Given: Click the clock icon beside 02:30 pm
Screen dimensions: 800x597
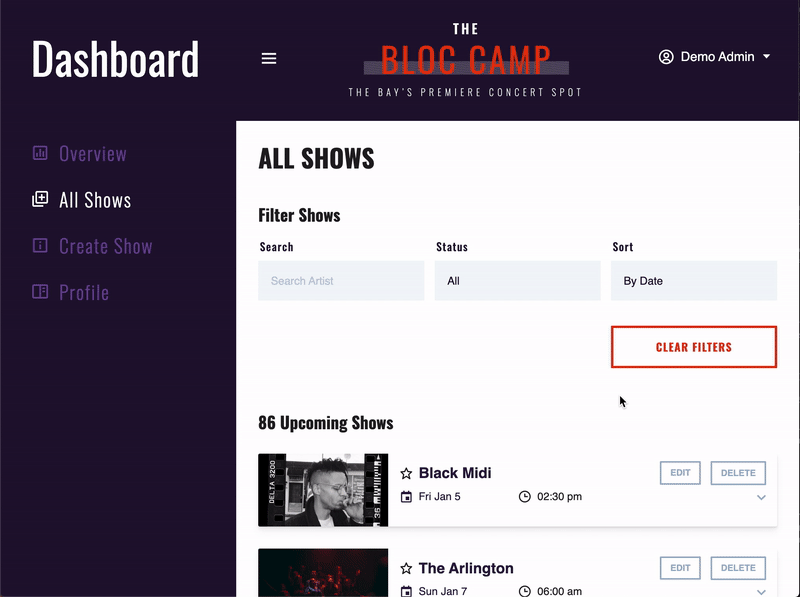Looking at the screenshot, I should (x=523, y=497).
